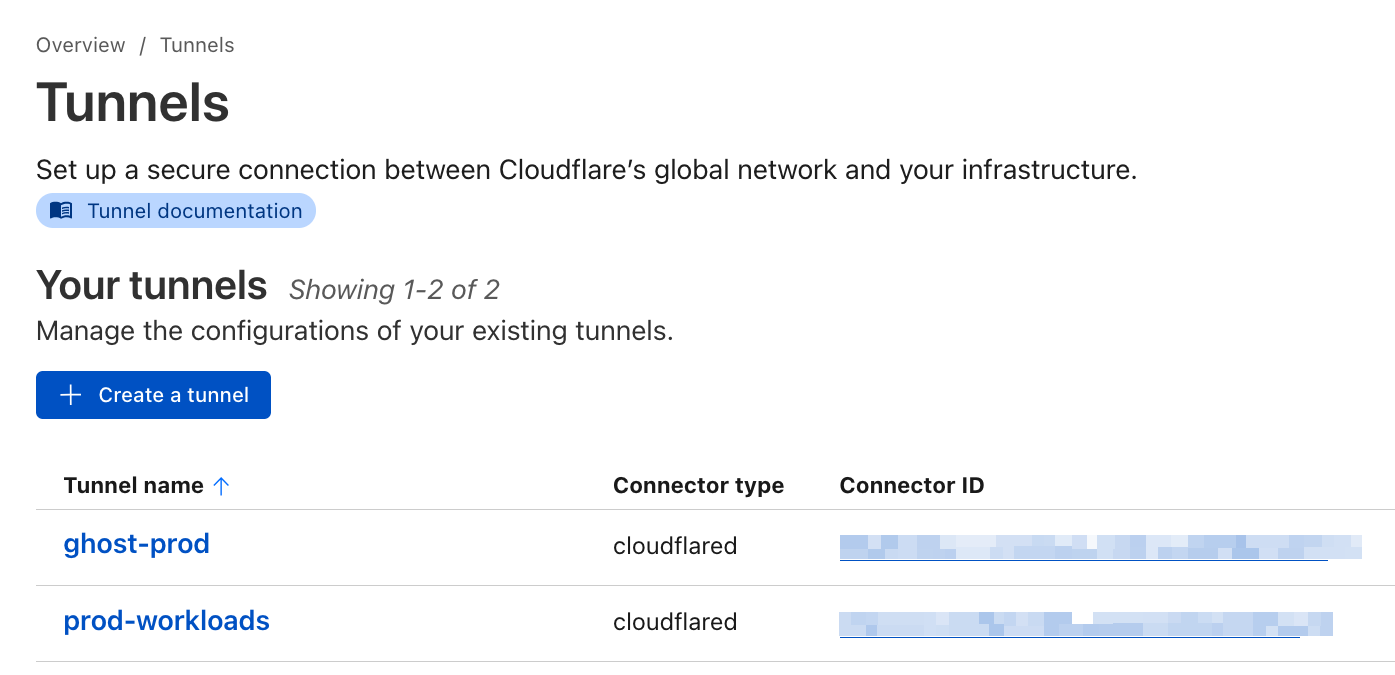1395x675 pixels.
Task: Click the cloudflared connector type in prod-workloads row
Action: point(675,622)
